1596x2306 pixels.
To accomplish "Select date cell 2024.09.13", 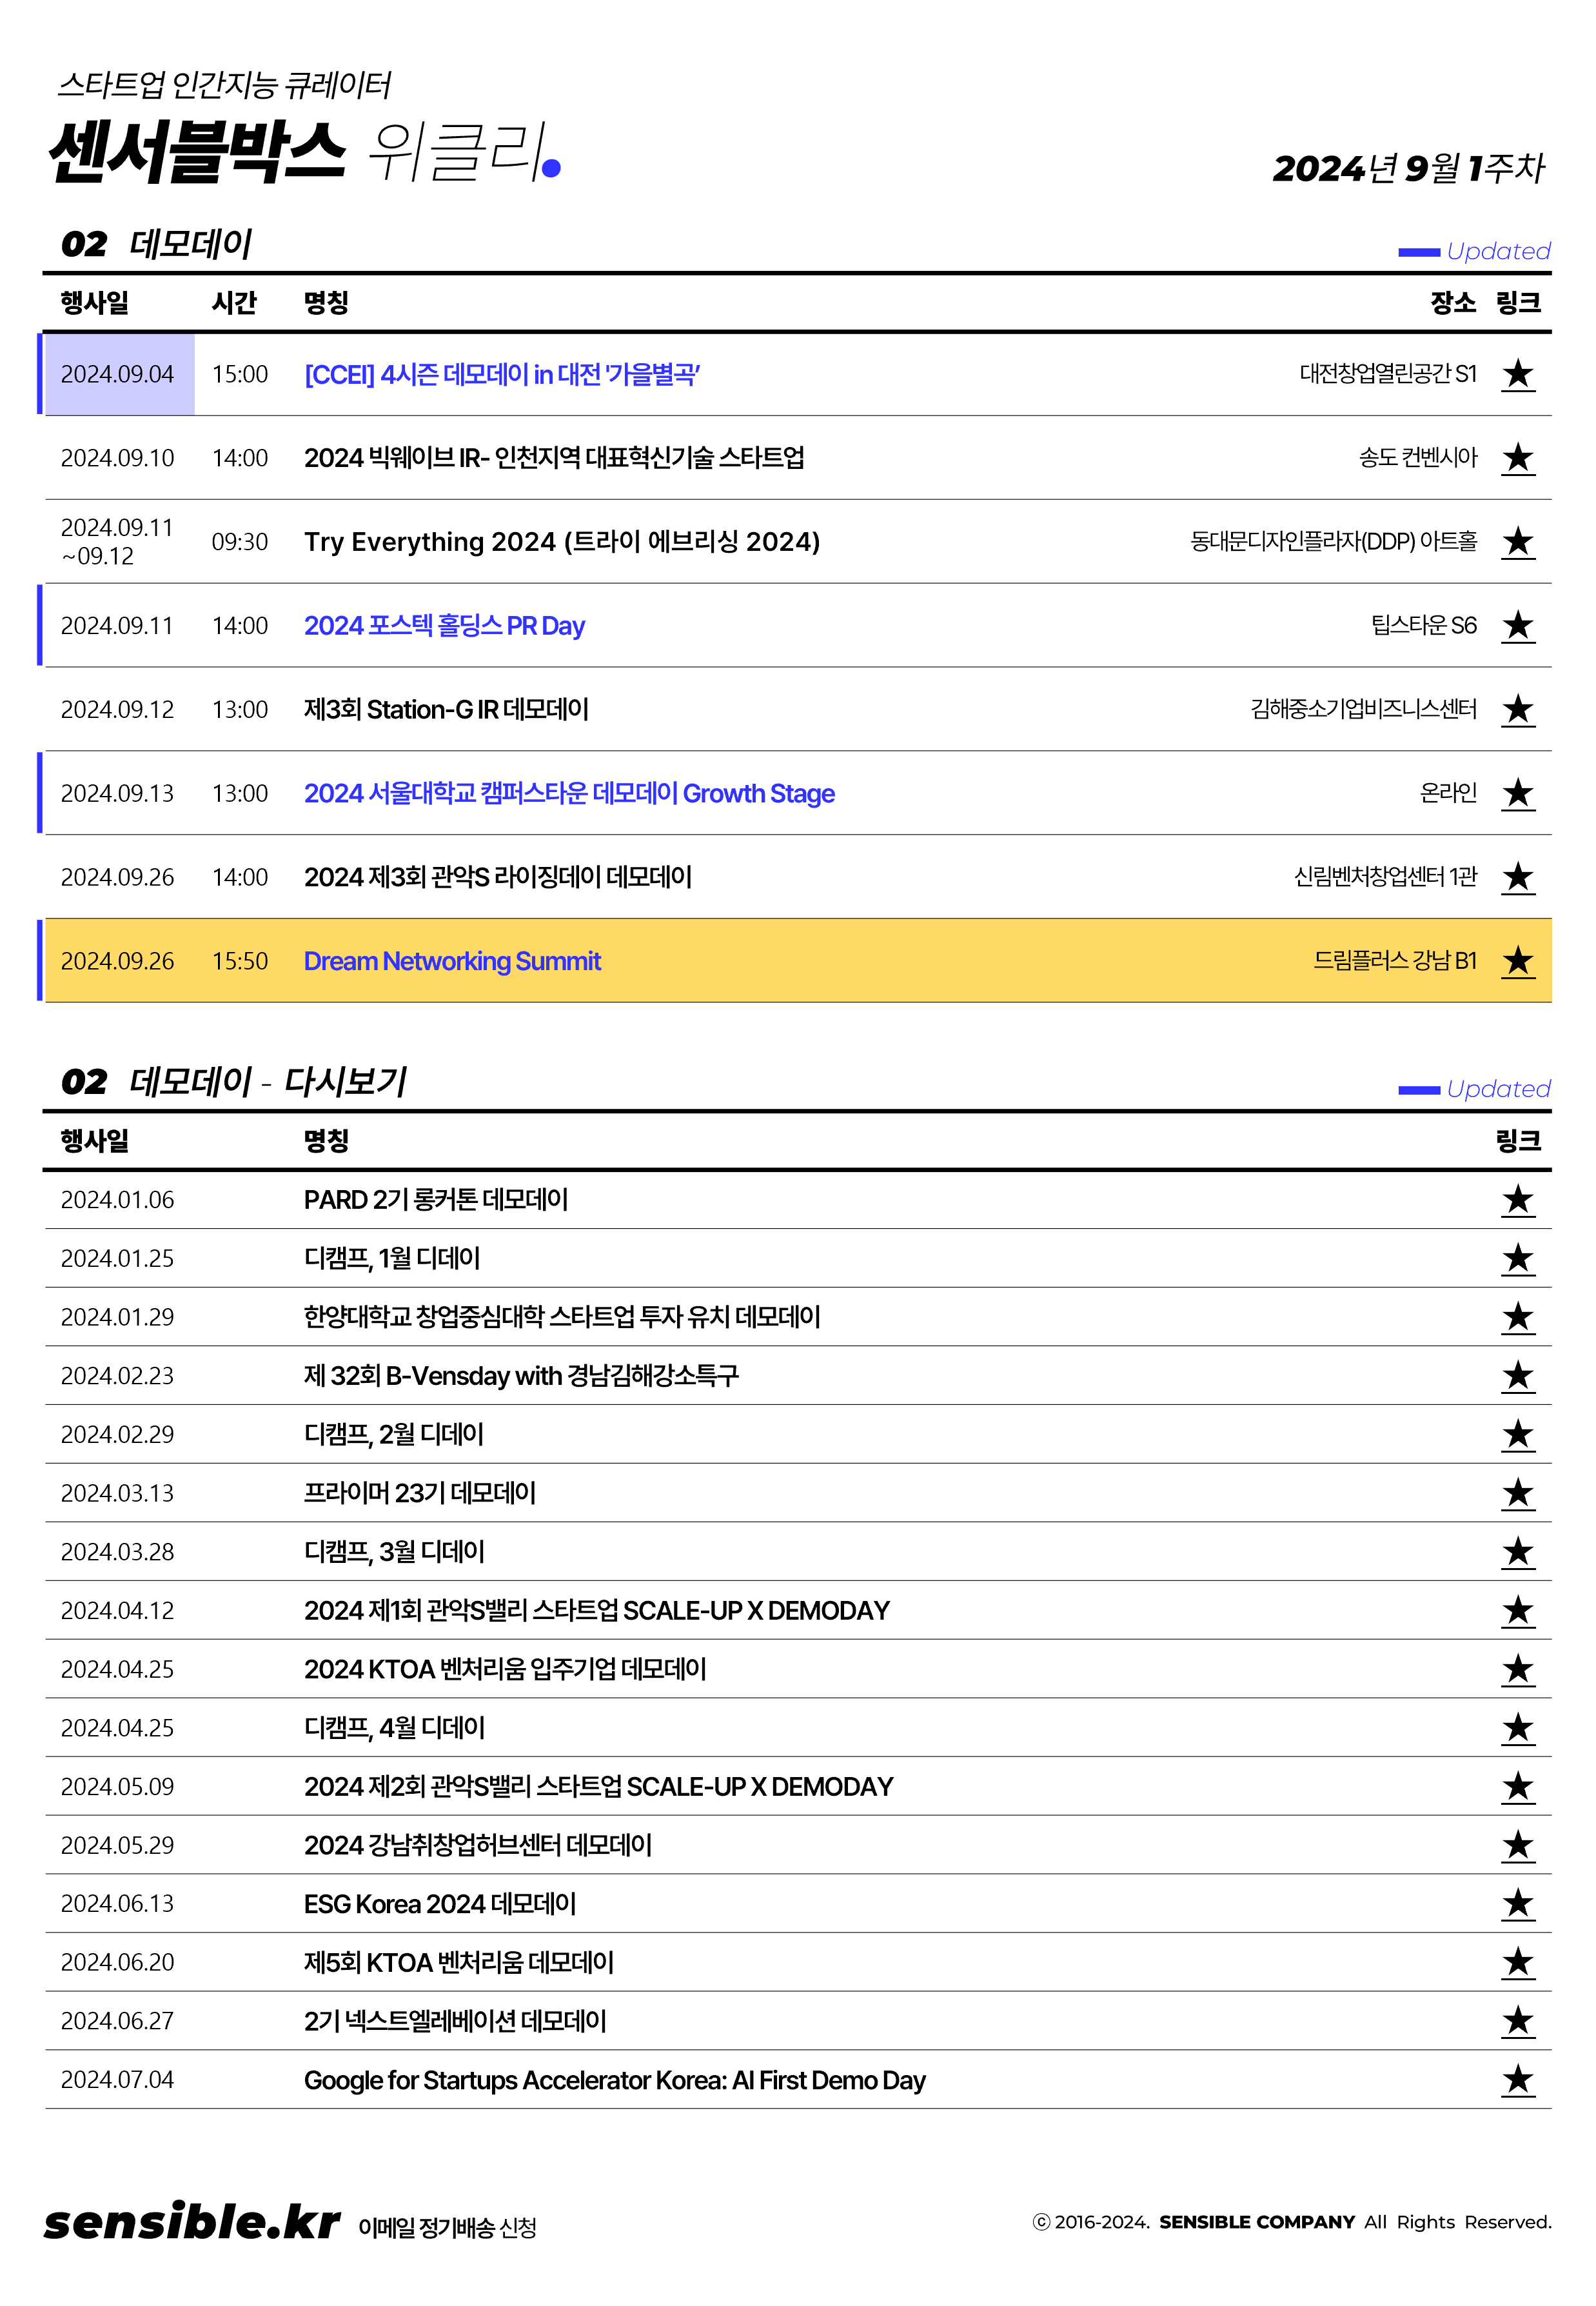I will (x=117, y=794).
